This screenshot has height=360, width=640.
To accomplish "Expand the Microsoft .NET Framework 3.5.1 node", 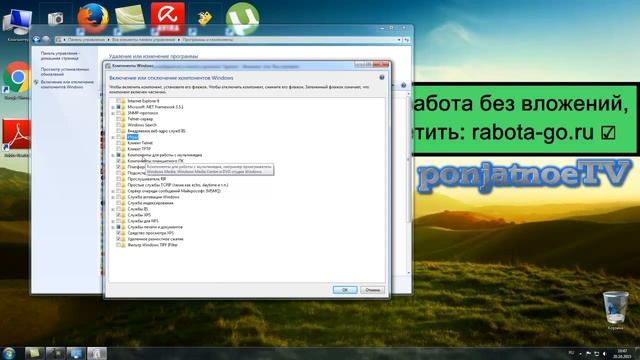I will tap(113, 107).
